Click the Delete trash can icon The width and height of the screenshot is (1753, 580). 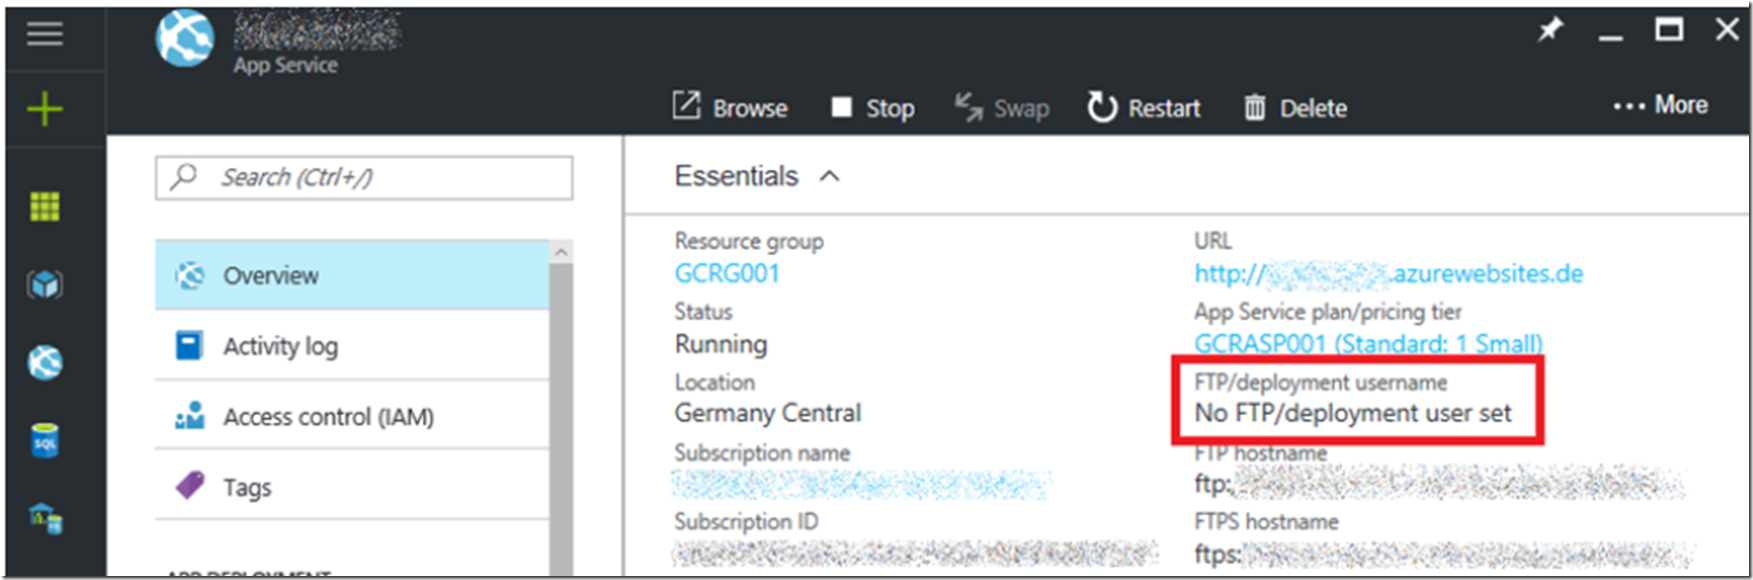(x=1255, y=107)
